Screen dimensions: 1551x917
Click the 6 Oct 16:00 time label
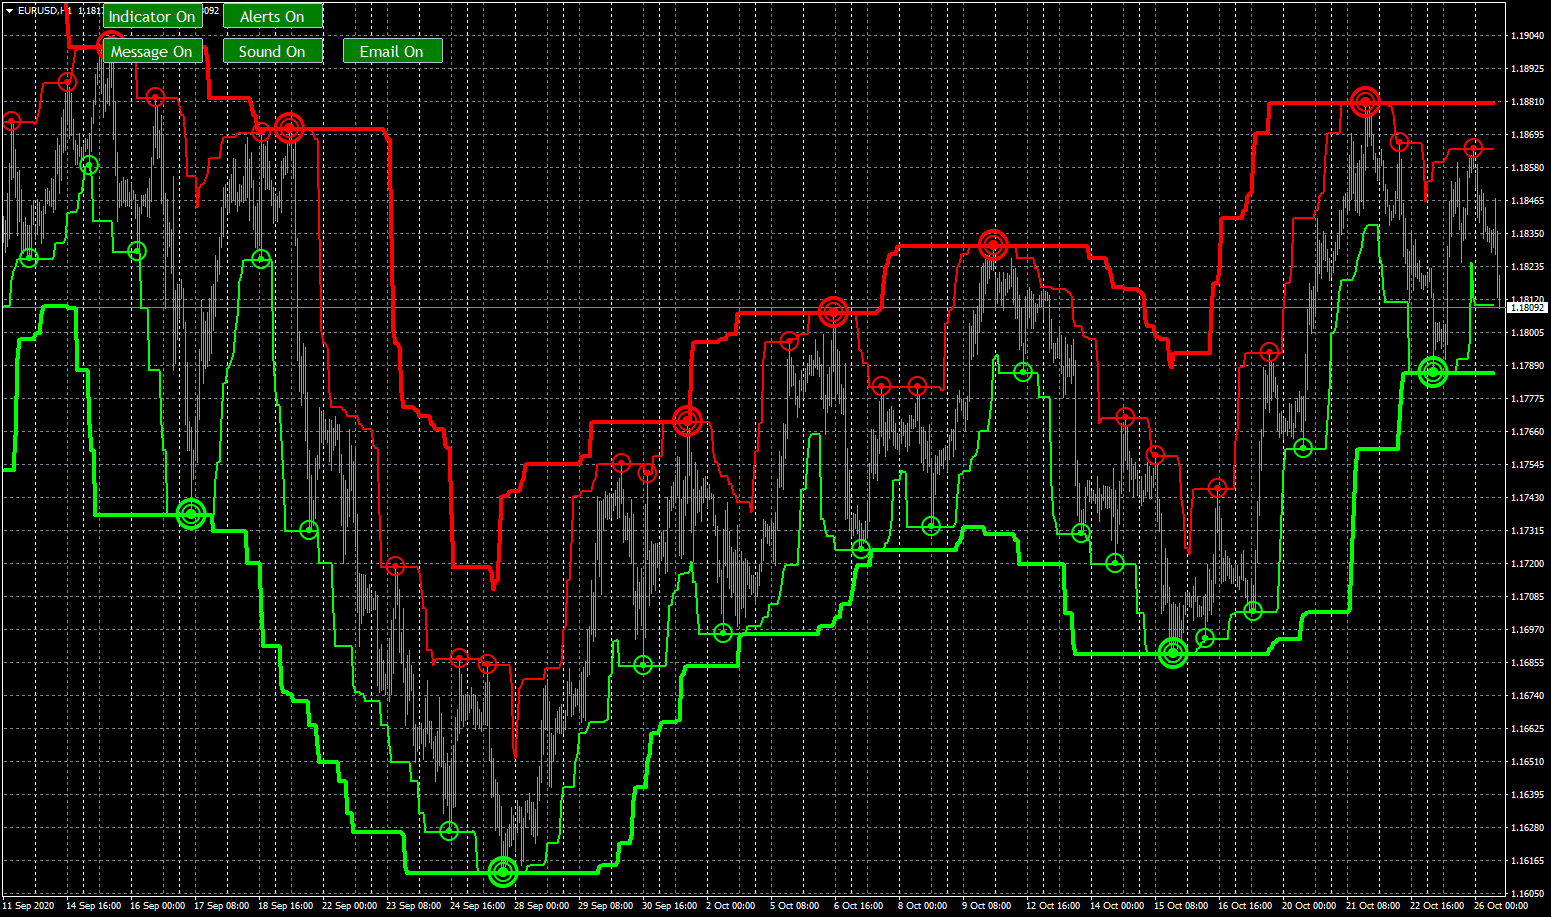click(858, 906)
